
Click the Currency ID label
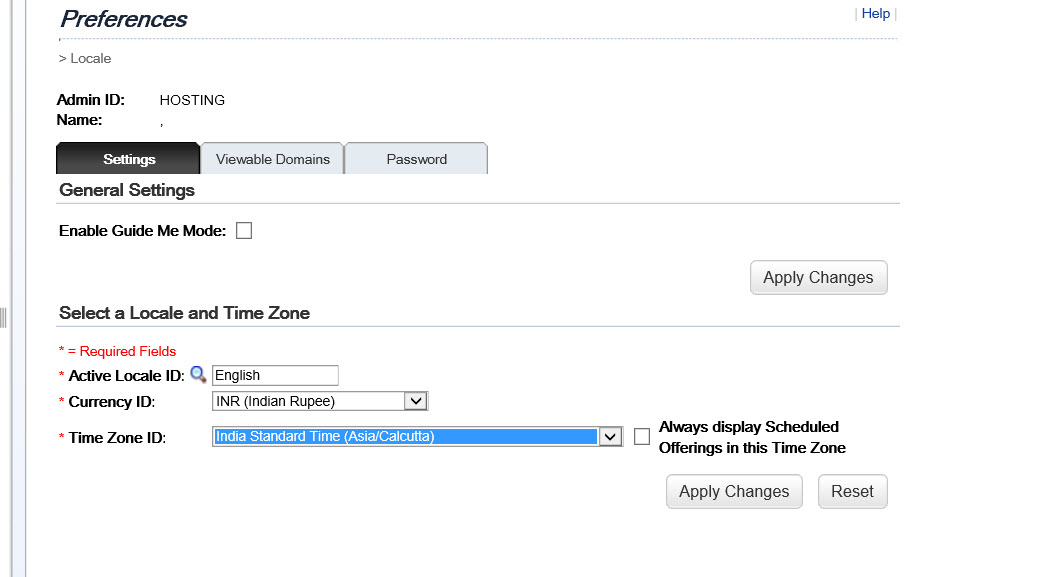point(111,402)
